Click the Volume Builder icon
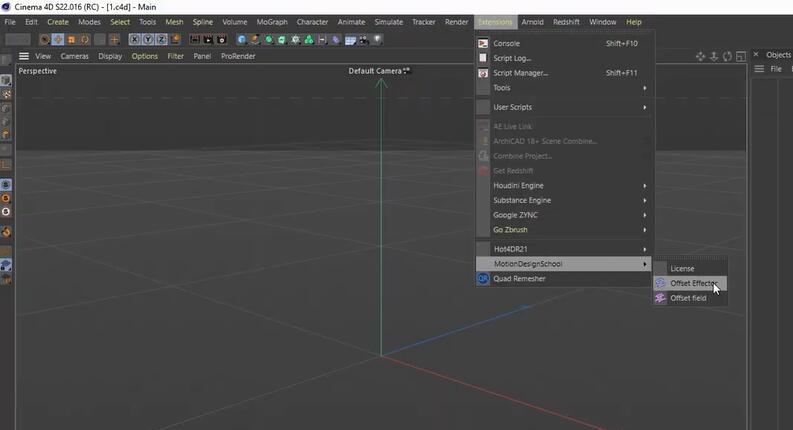793x430 pixels. pos(309,39)
